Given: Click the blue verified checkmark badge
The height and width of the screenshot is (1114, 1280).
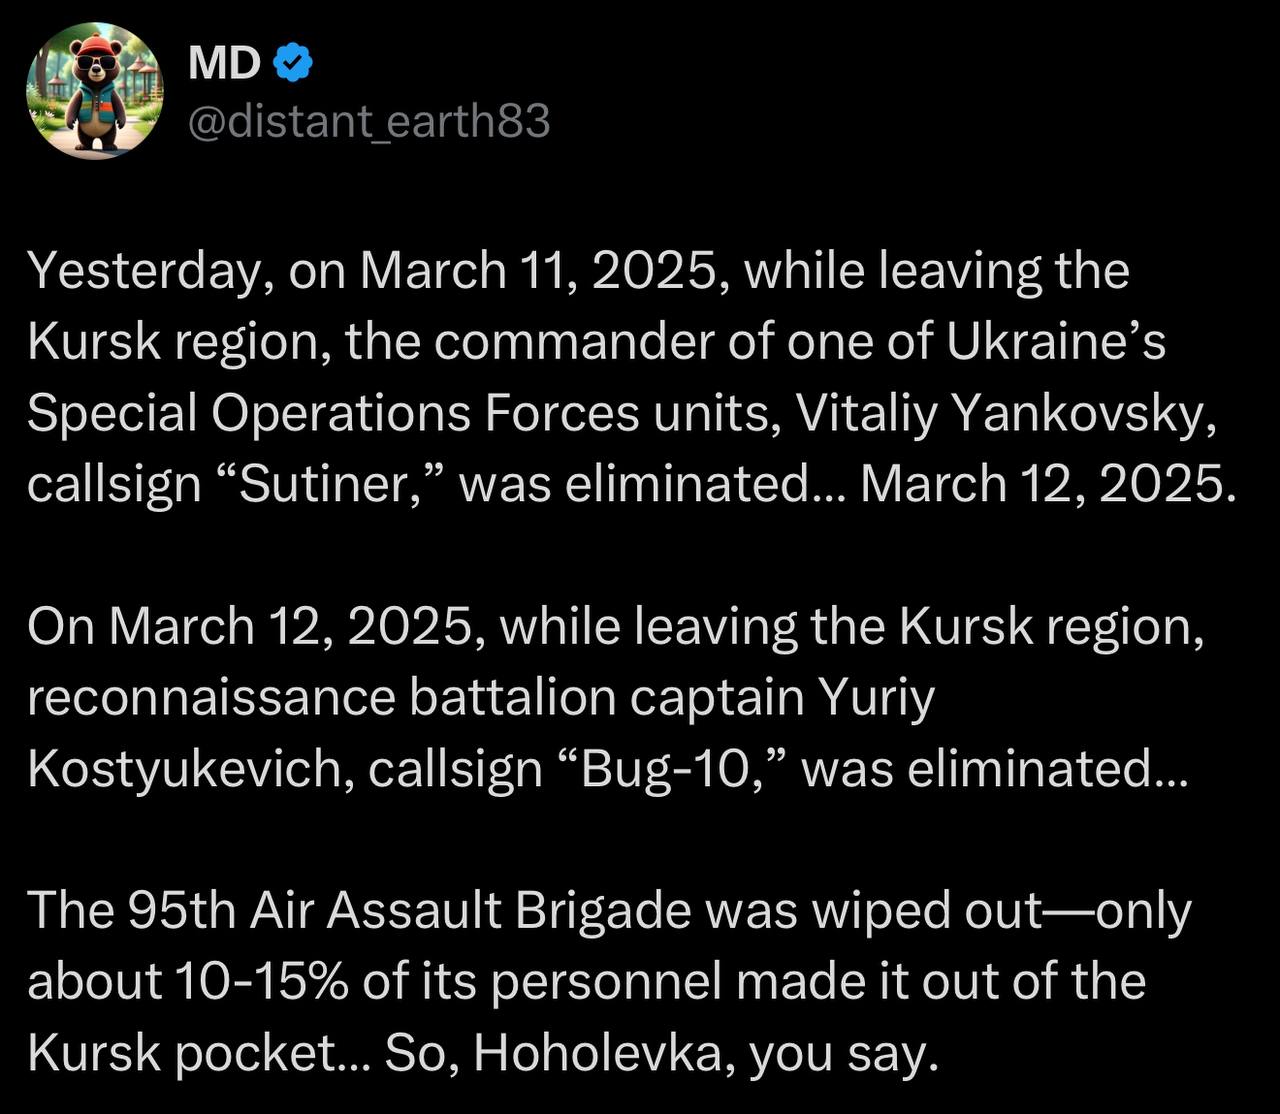Looking at the screenshot, I should 294,63.
